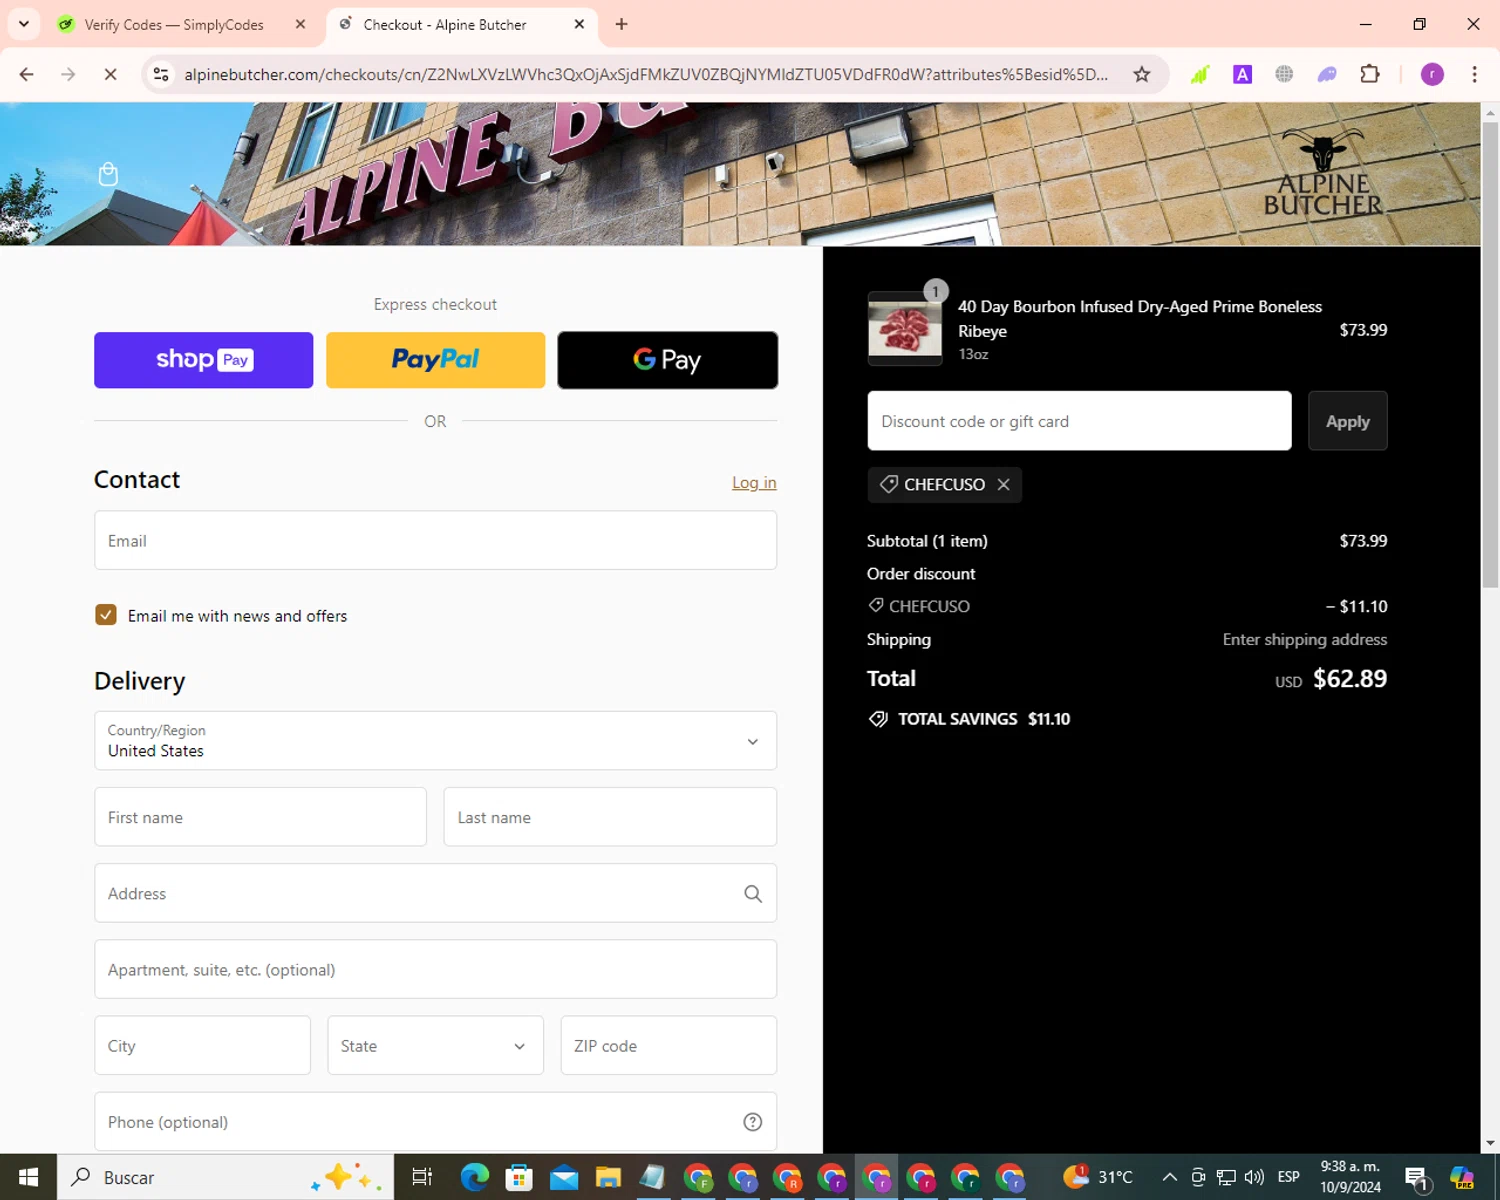Click the Last name field

[x=610, y=817]
